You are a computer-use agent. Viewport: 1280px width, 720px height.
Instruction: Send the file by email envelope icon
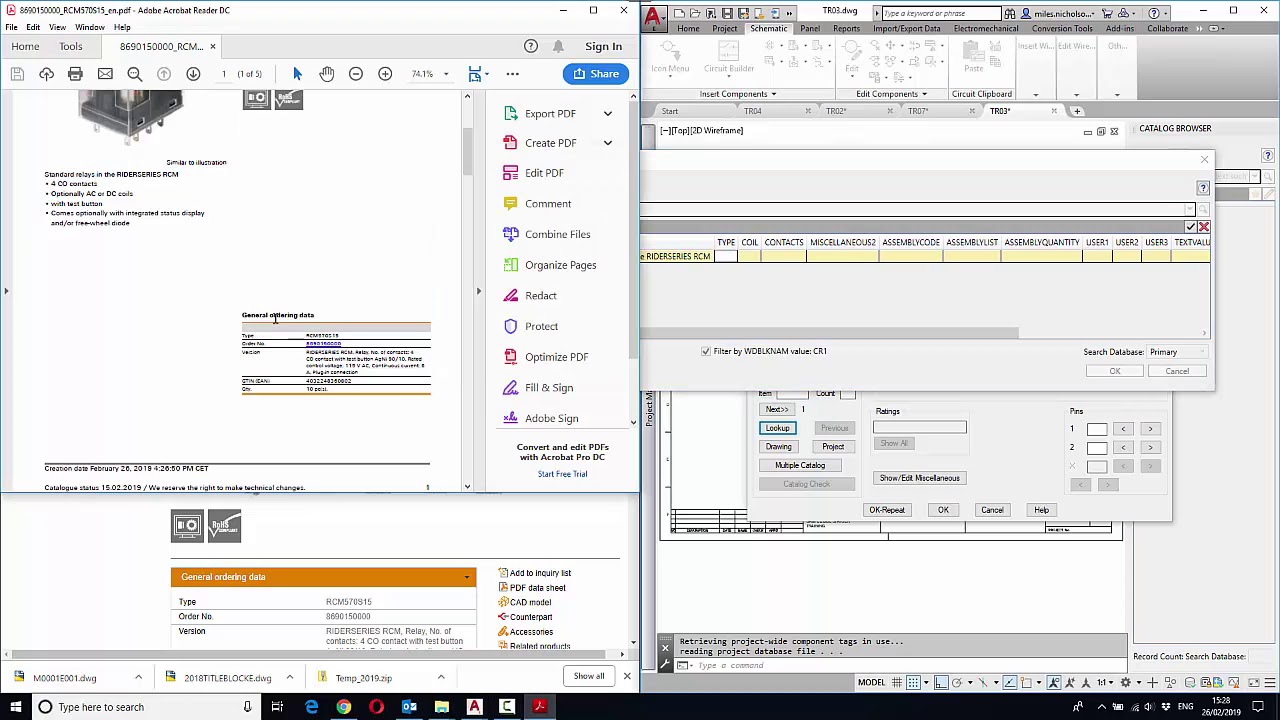105,74
